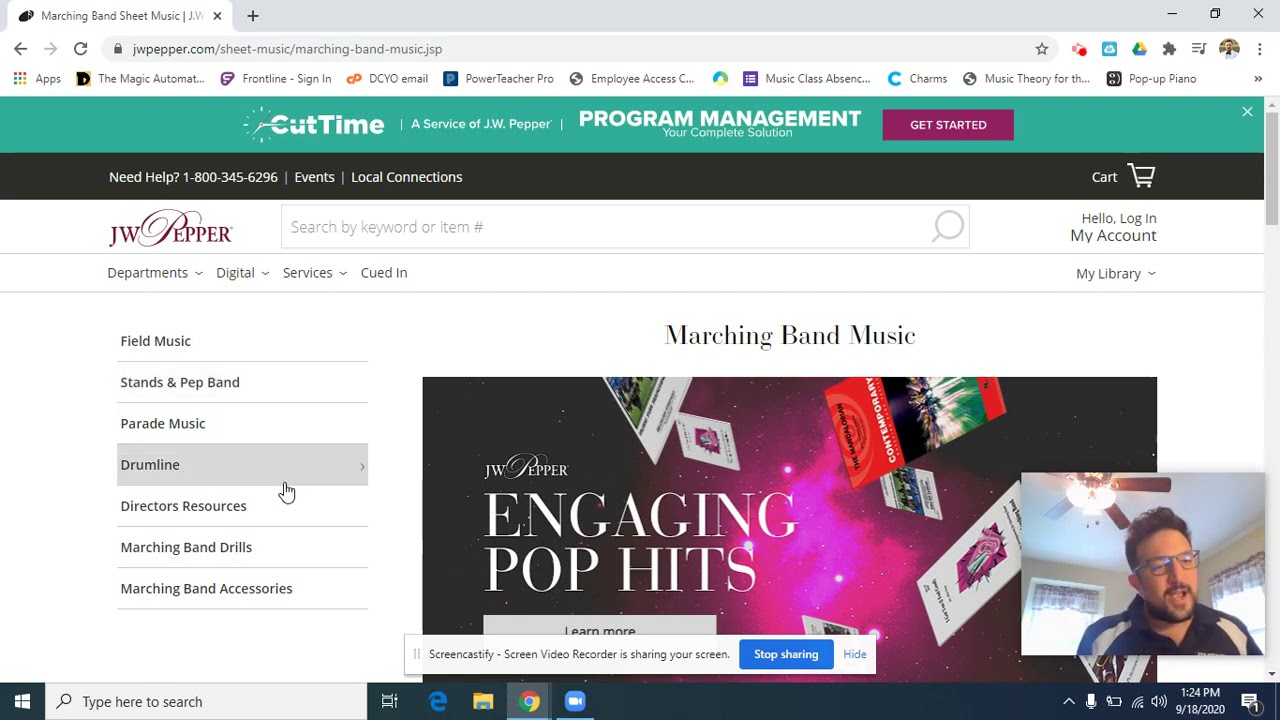Image resolution: width=1280 pixels, height=720 pixels.
Task: Open Windows Start menu
Action: coord(22,702)
